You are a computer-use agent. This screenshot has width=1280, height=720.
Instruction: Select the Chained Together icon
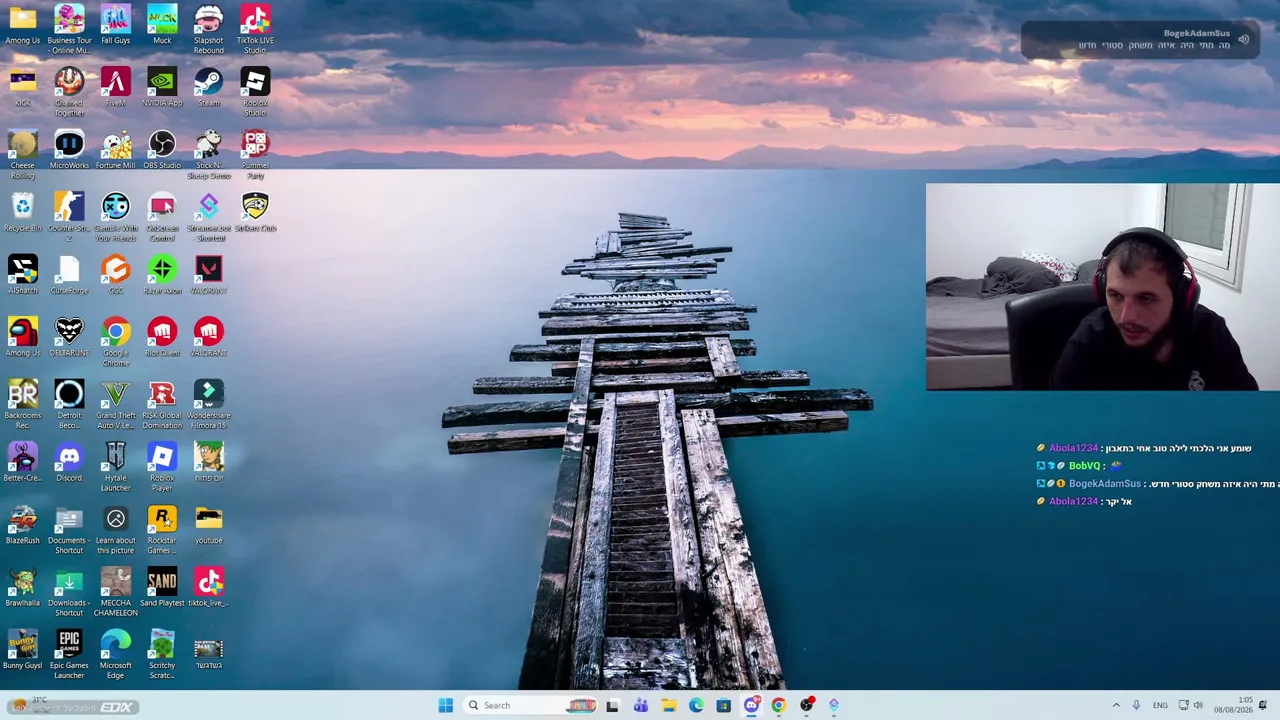coord(69,92)
